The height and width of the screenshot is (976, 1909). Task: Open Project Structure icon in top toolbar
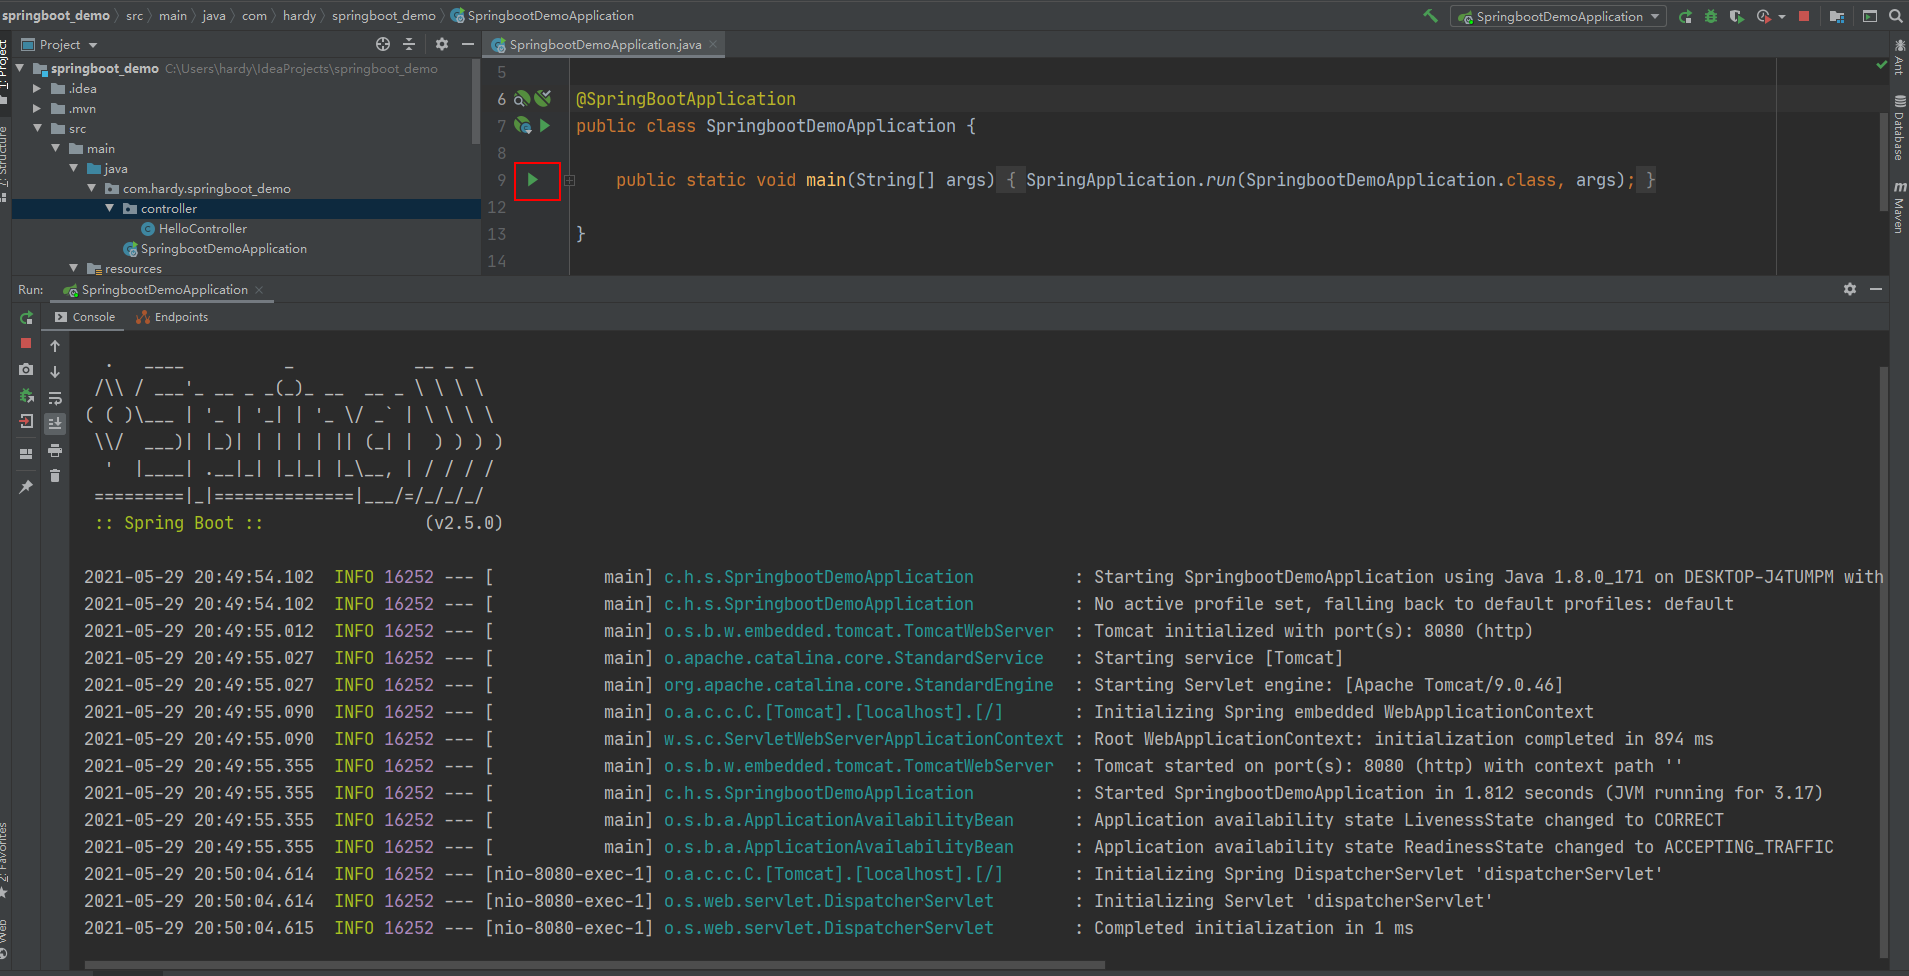click(x=1837, y=16)
